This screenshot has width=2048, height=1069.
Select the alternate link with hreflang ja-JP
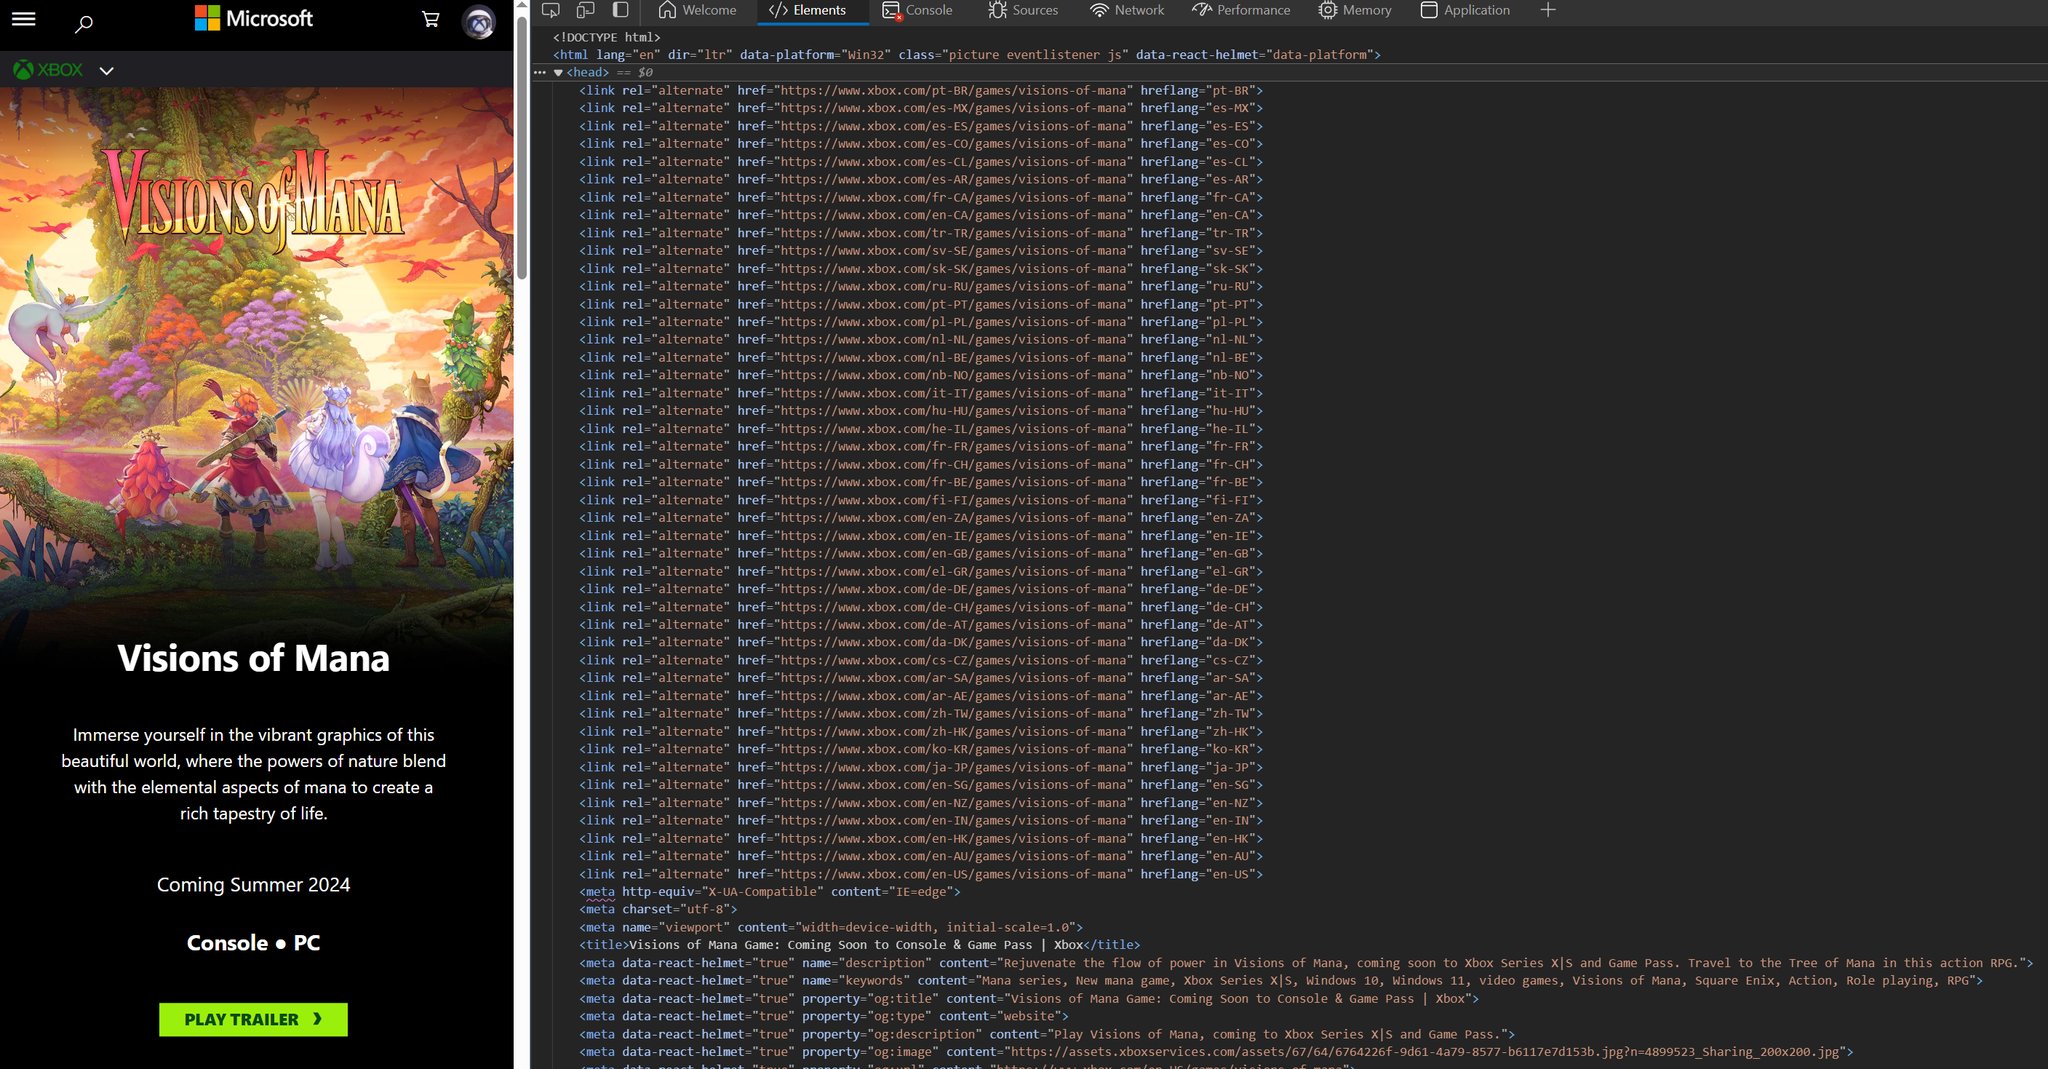[x=921, y=768]
